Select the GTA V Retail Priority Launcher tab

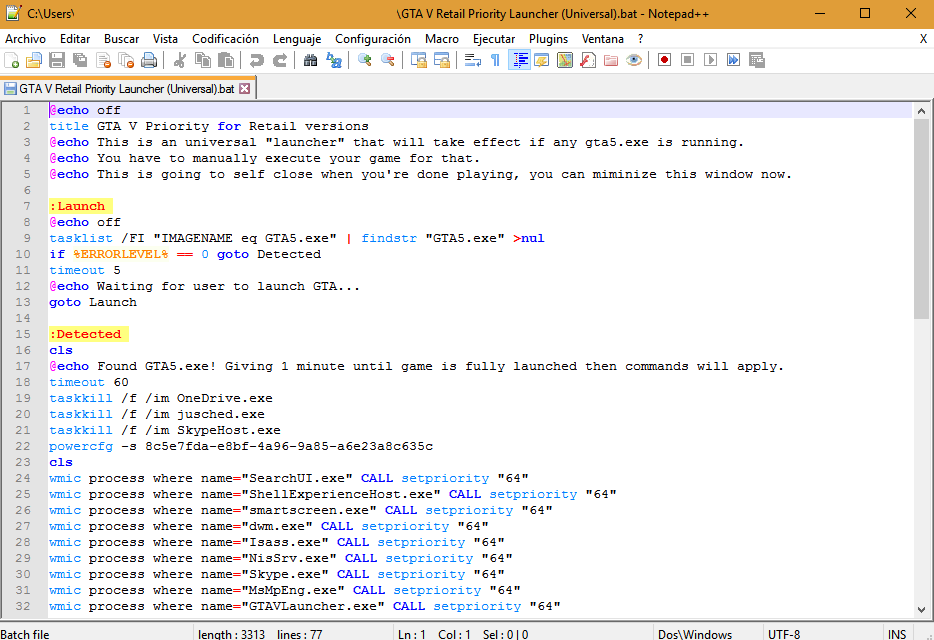(x=127, y=89)
